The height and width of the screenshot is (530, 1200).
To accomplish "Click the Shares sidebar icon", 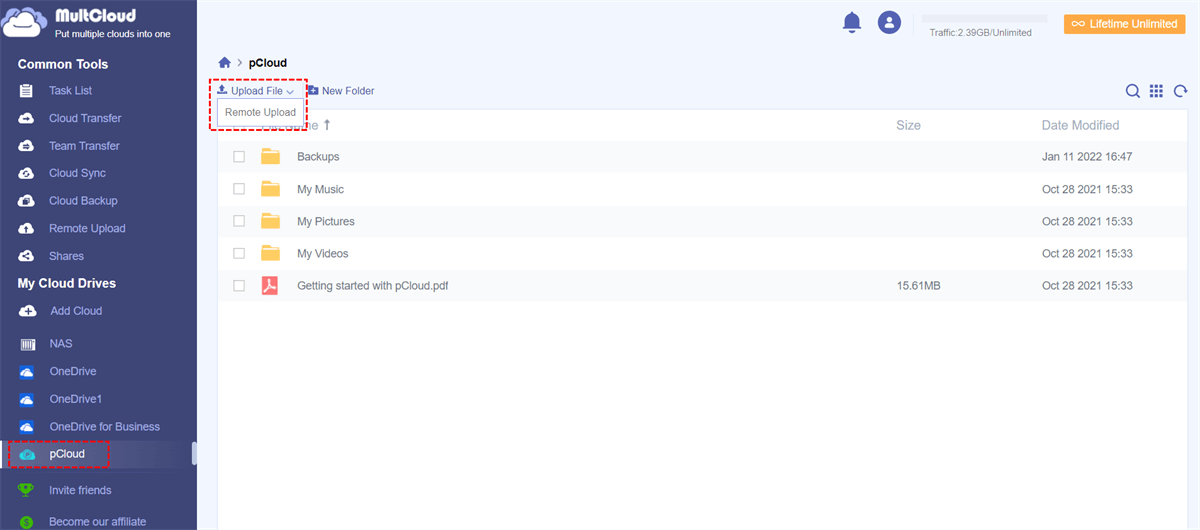I will pyautogui.click(x=27, y=256).
